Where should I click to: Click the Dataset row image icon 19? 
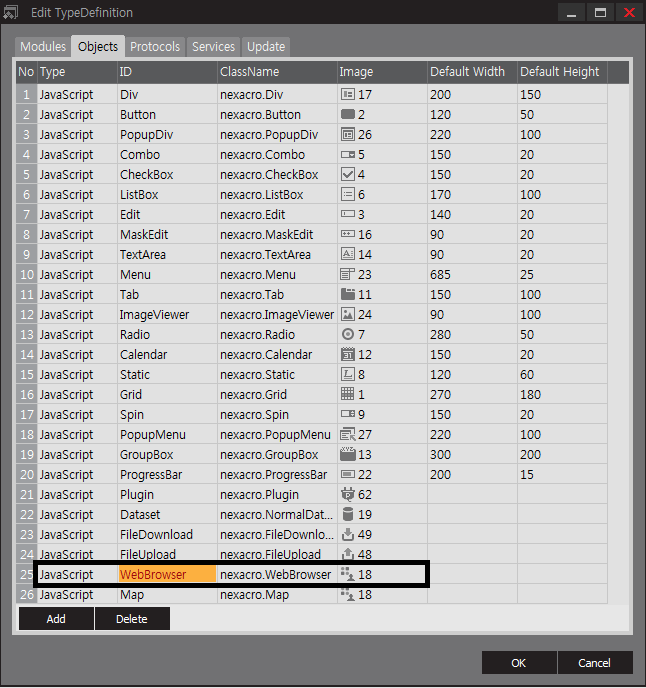348,514
